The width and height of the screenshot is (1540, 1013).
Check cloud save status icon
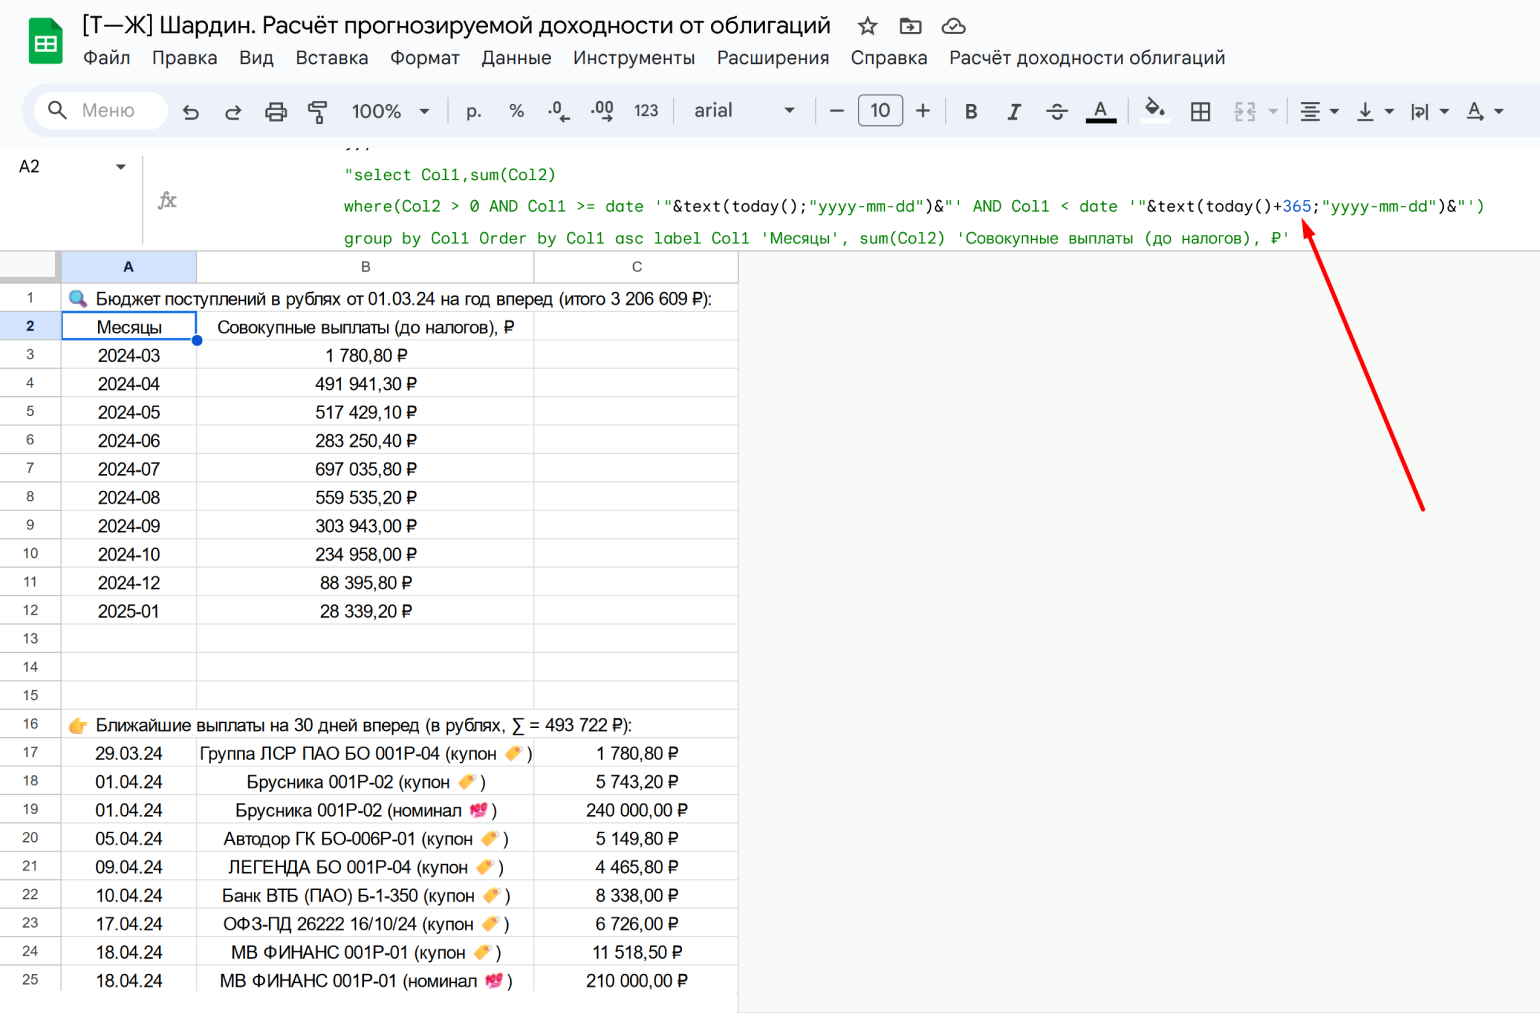(954, 26)
